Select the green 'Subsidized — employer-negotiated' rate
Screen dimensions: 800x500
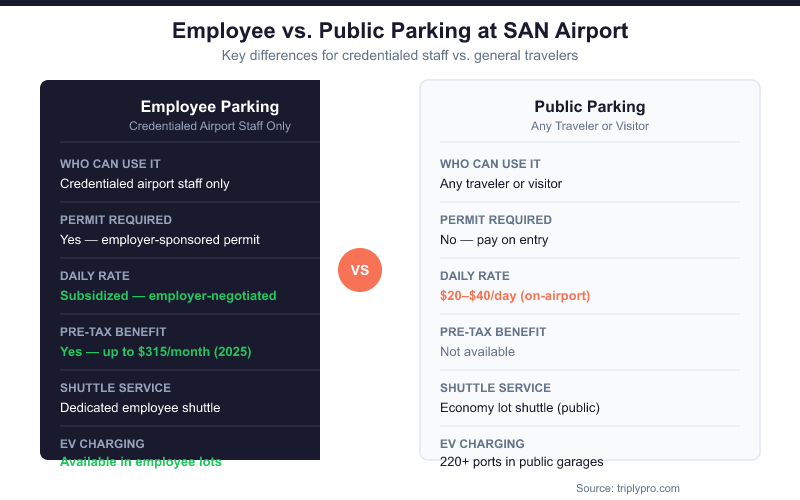[x=168, y=295]
